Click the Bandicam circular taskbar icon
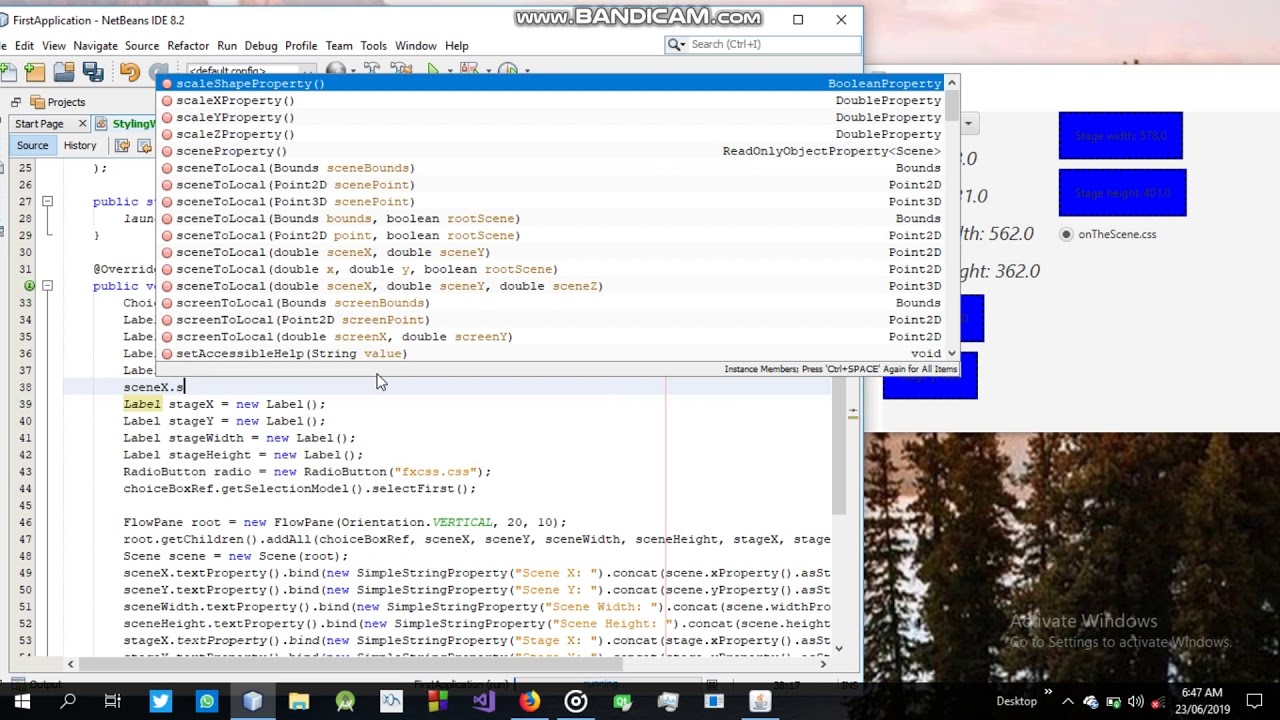 [x=575, y=701]
